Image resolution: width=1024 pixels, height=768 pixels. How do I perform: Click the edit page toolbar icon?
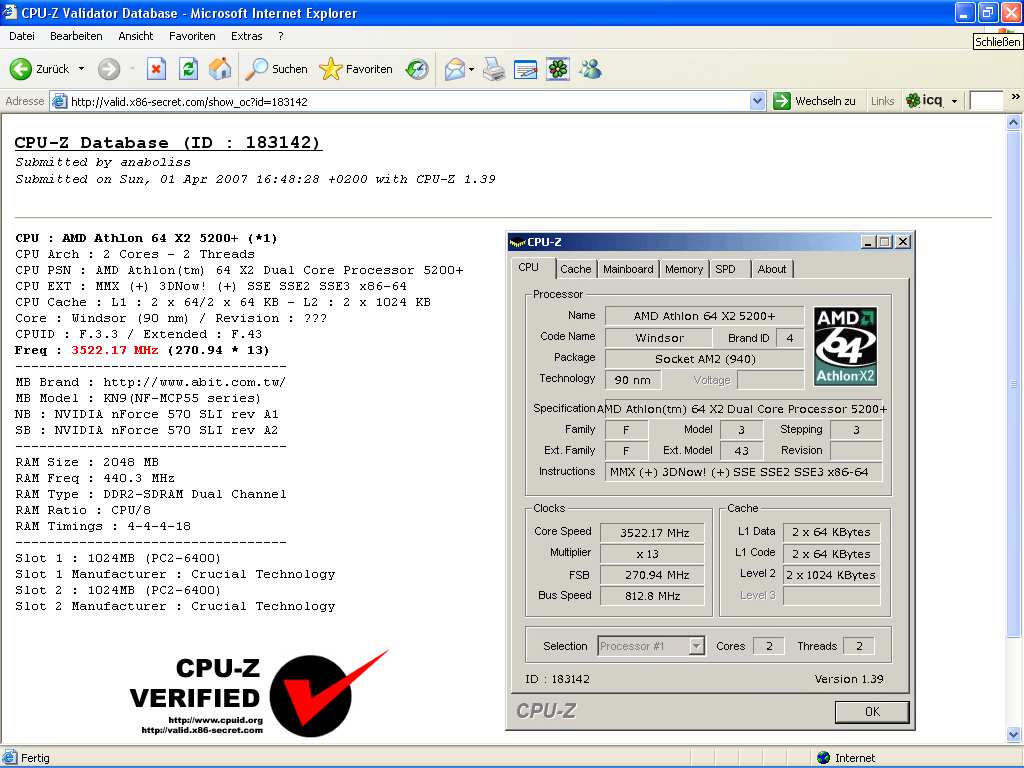tap(526, 69)
